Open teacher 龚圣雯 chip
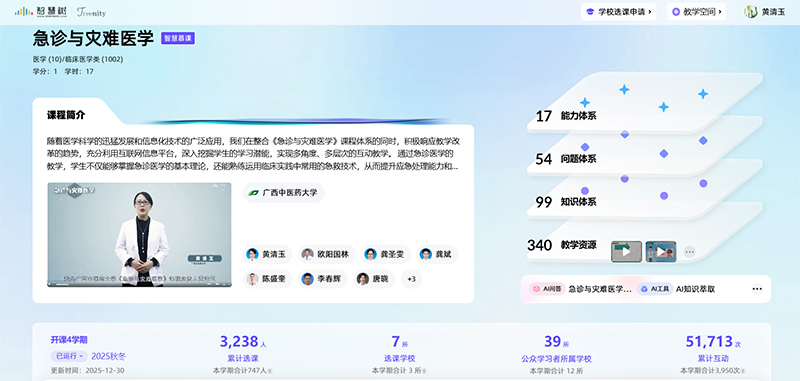The image size is (800, 381). tap(386, 254)
